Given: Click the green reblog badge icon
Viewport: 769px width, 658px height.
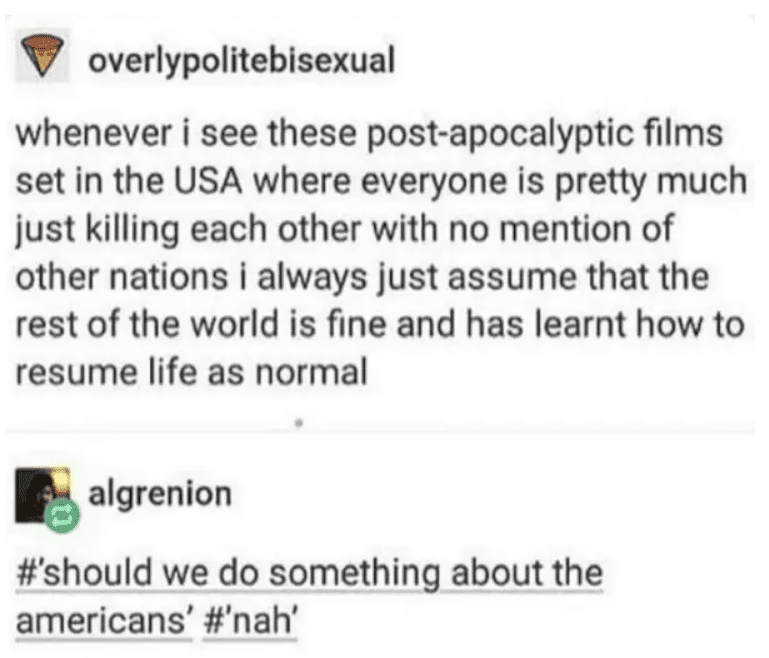Looking at the screenshot, I should tap(62, 516).
